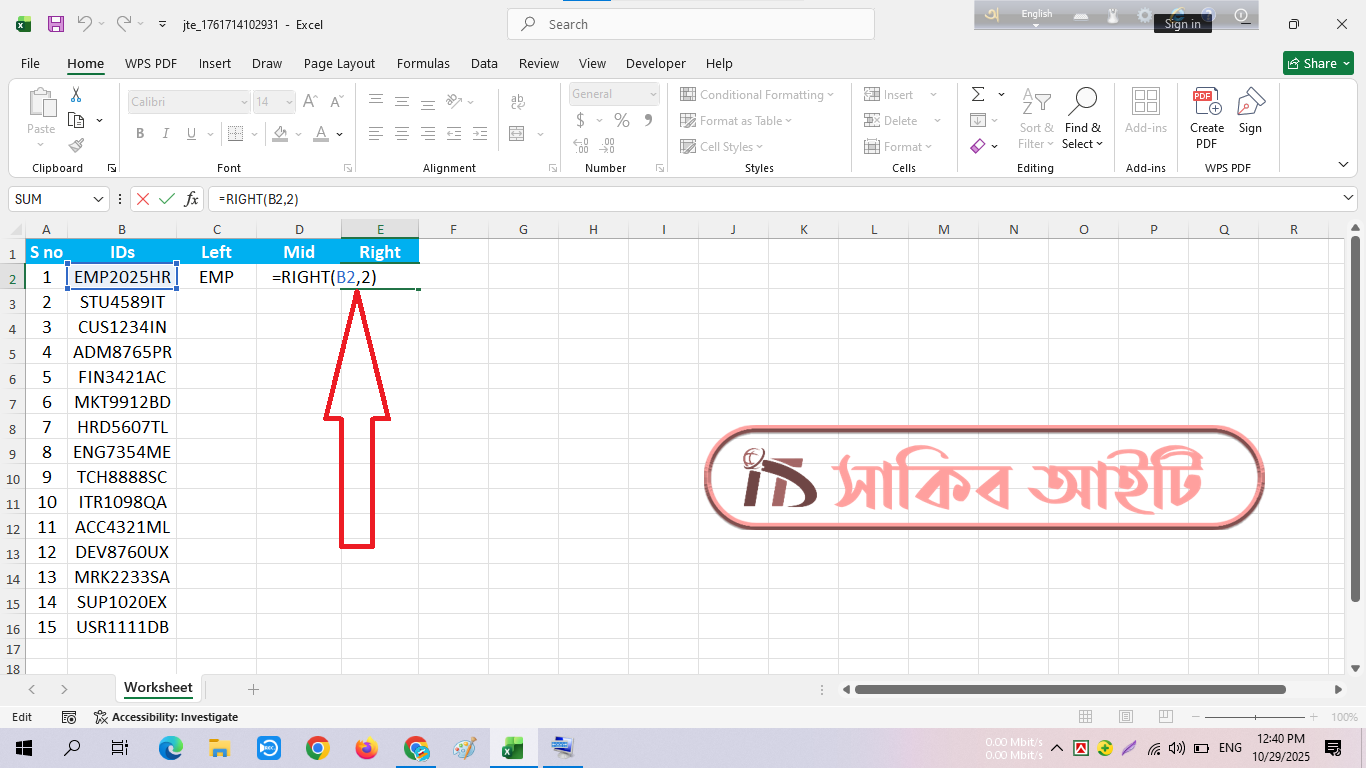Viewport: 1366px width, 768px height.
Task: Launch Excel from the Windows taskbar
Action: tap(512, 748)
